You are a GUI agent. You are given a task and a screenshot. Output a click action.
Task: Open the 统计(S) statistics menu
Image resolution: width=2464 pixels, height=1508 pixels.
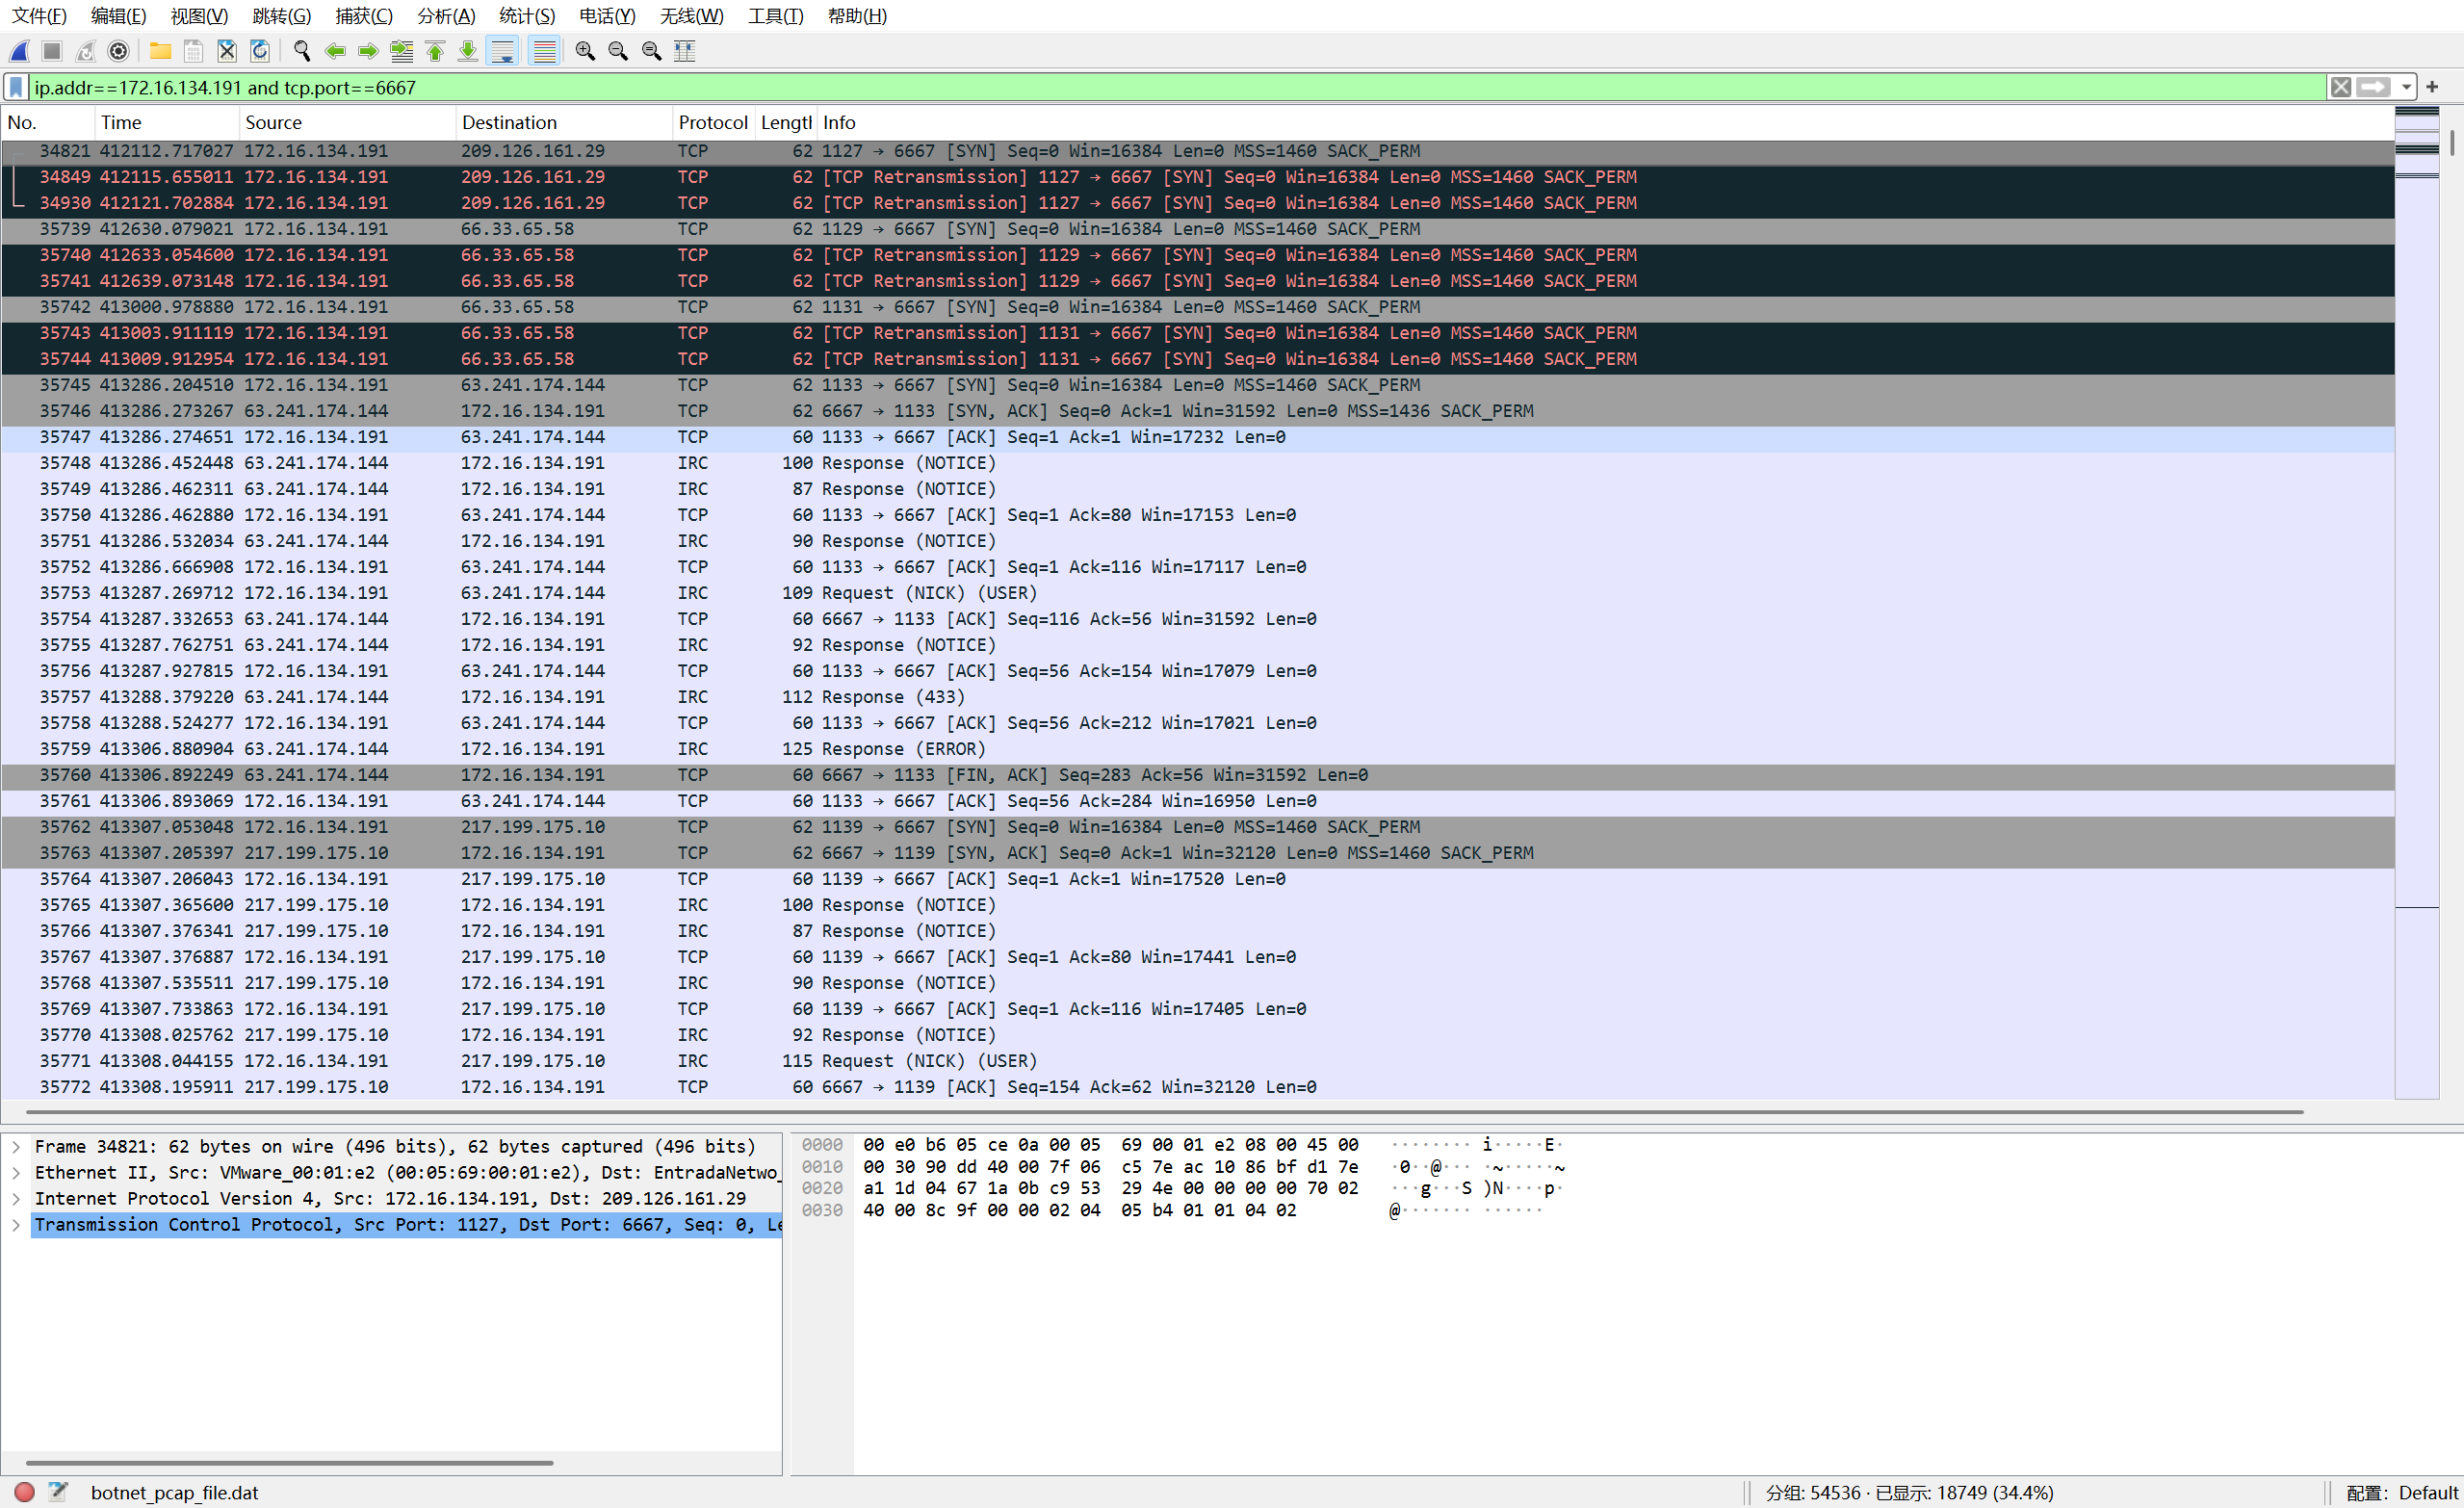526,16
